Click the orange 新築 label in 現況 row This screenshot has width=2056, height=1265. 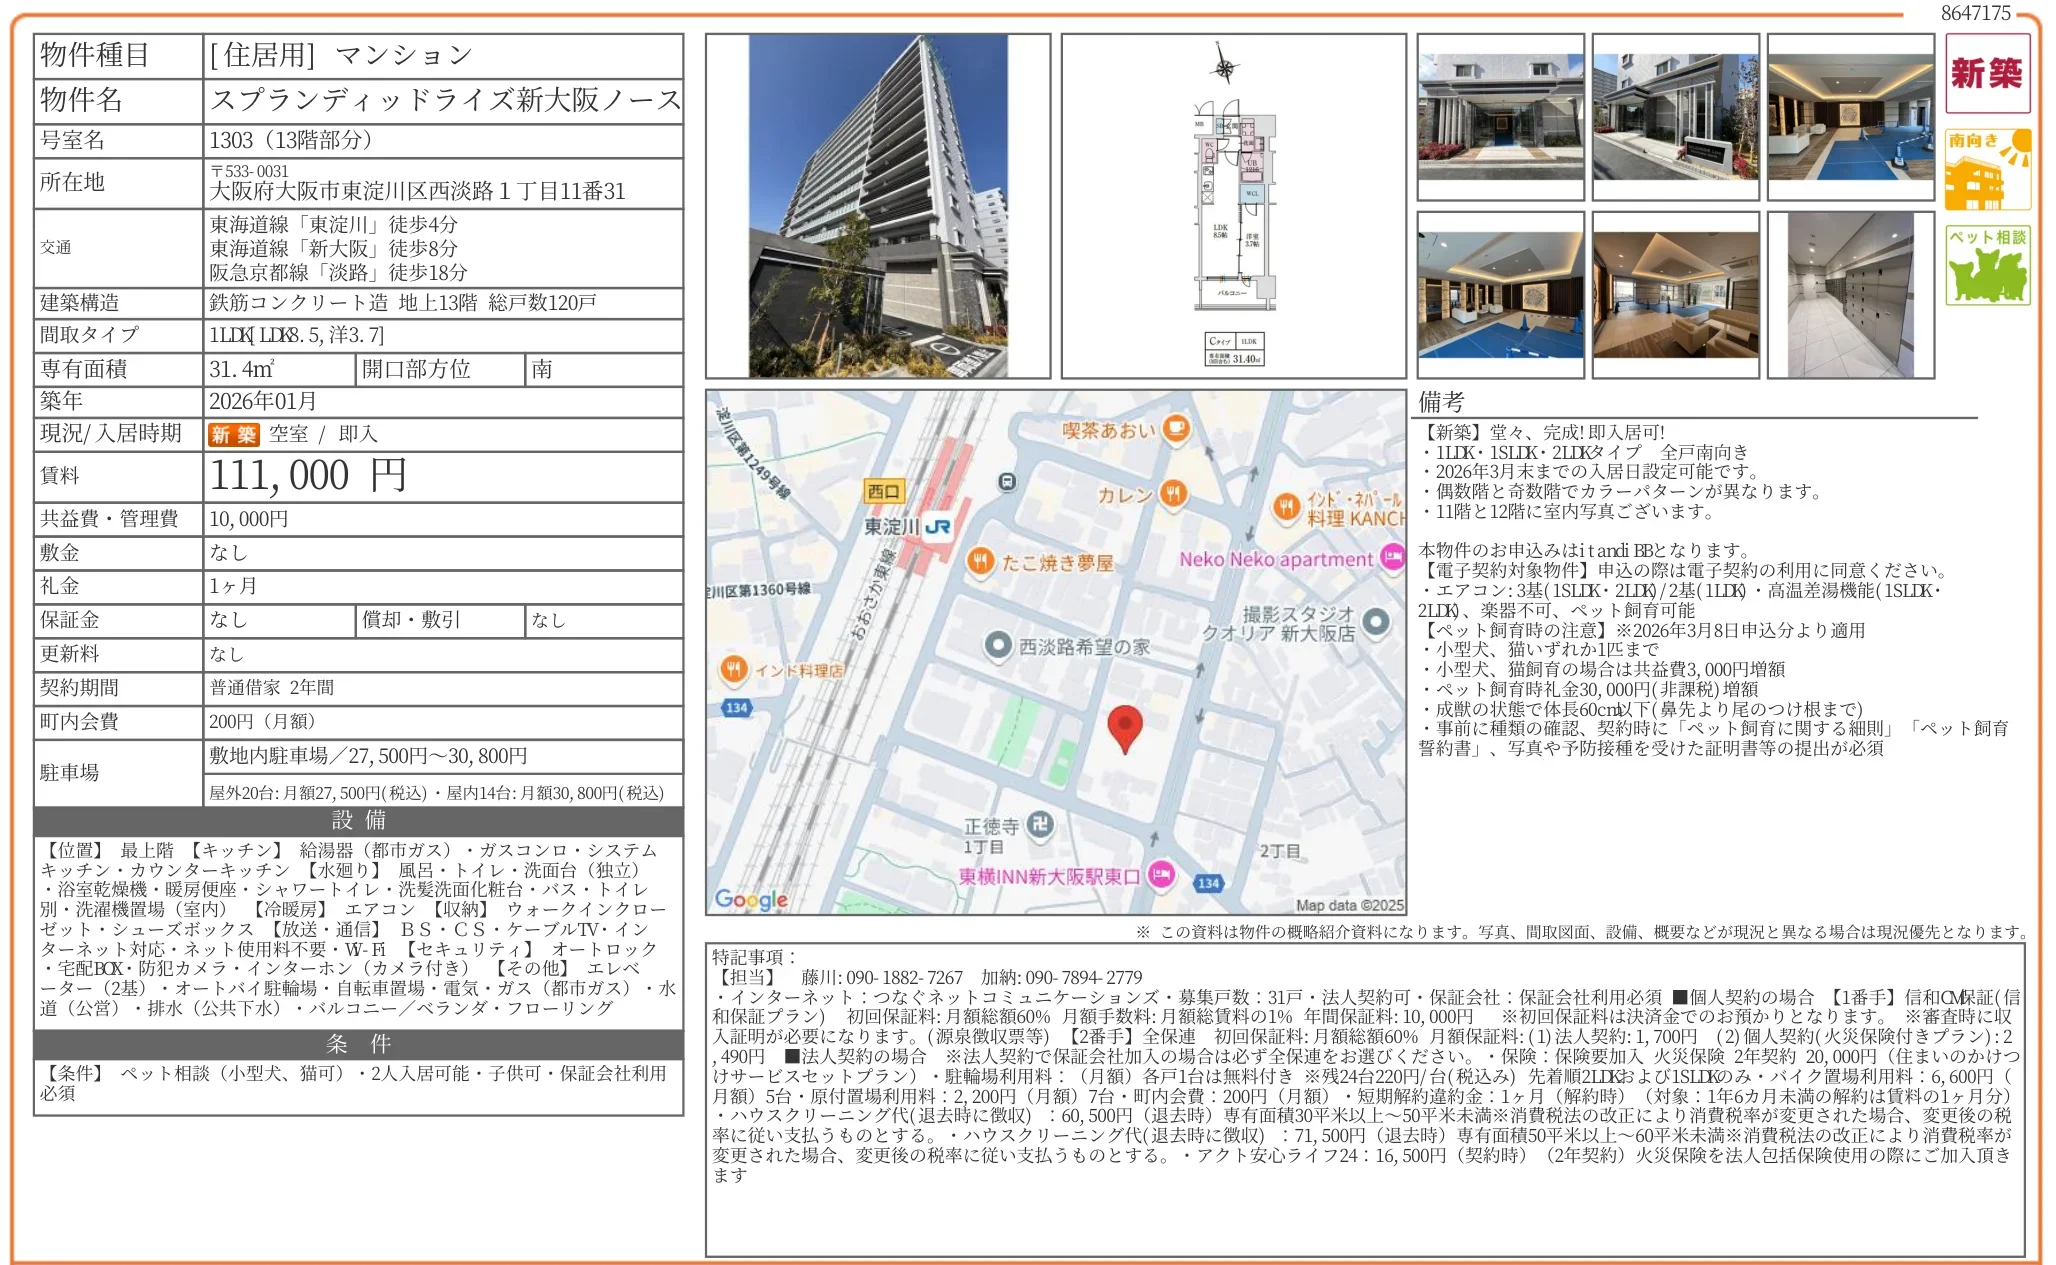pyautogui.click(x=233, y=434)
